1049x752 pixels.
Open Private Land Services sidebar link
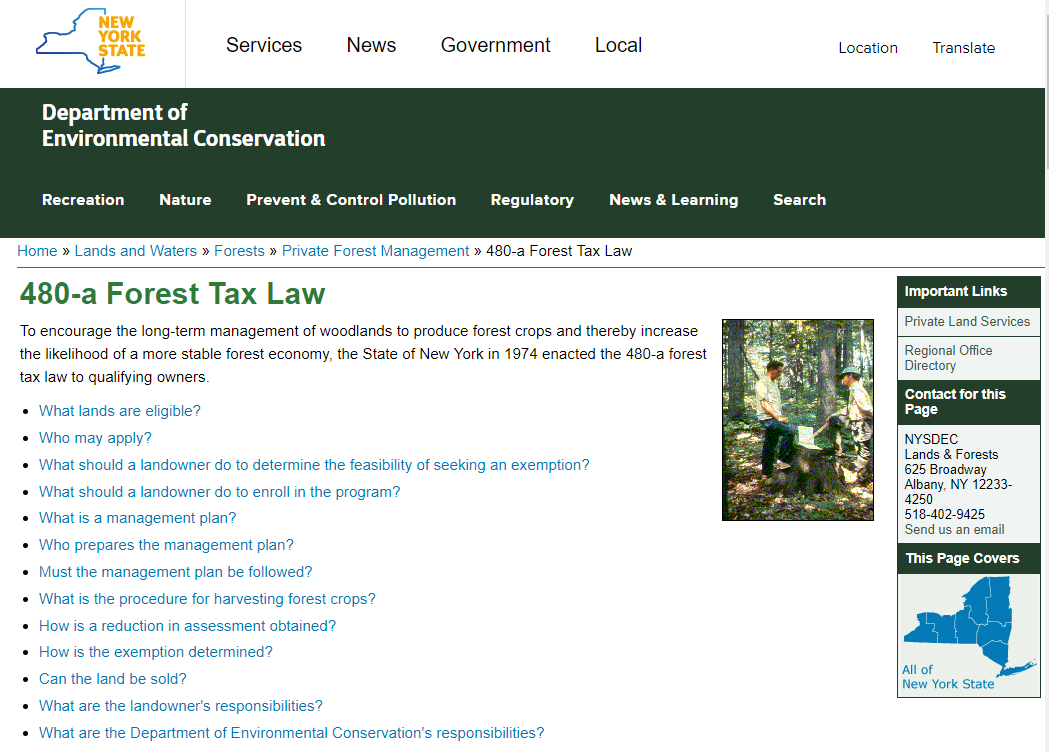967,322
